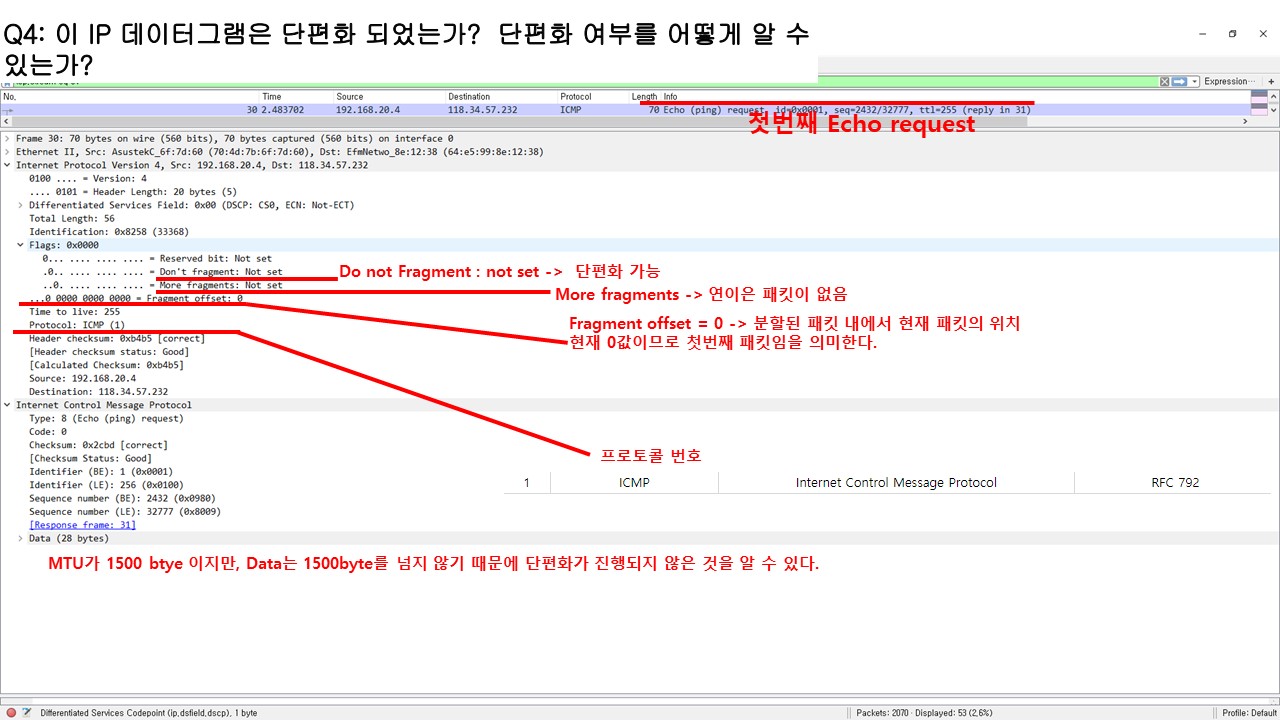Click packet list horizontal scrollbar right arrow
The width and height of the screenshot is (1280, 720).
pyautogui.click(x=1245, y=121)
